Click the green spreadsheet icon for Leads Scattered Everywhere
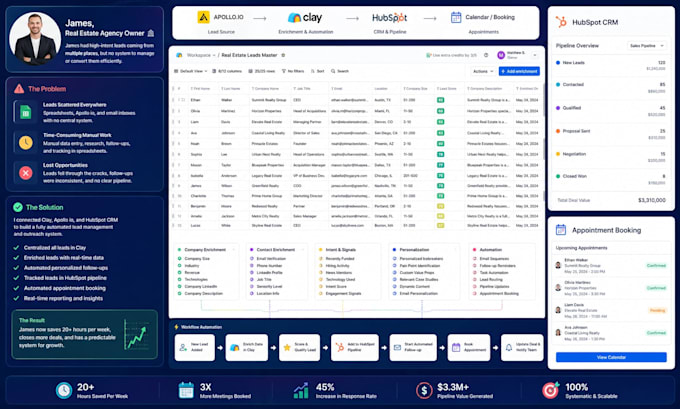 point(26,112)
